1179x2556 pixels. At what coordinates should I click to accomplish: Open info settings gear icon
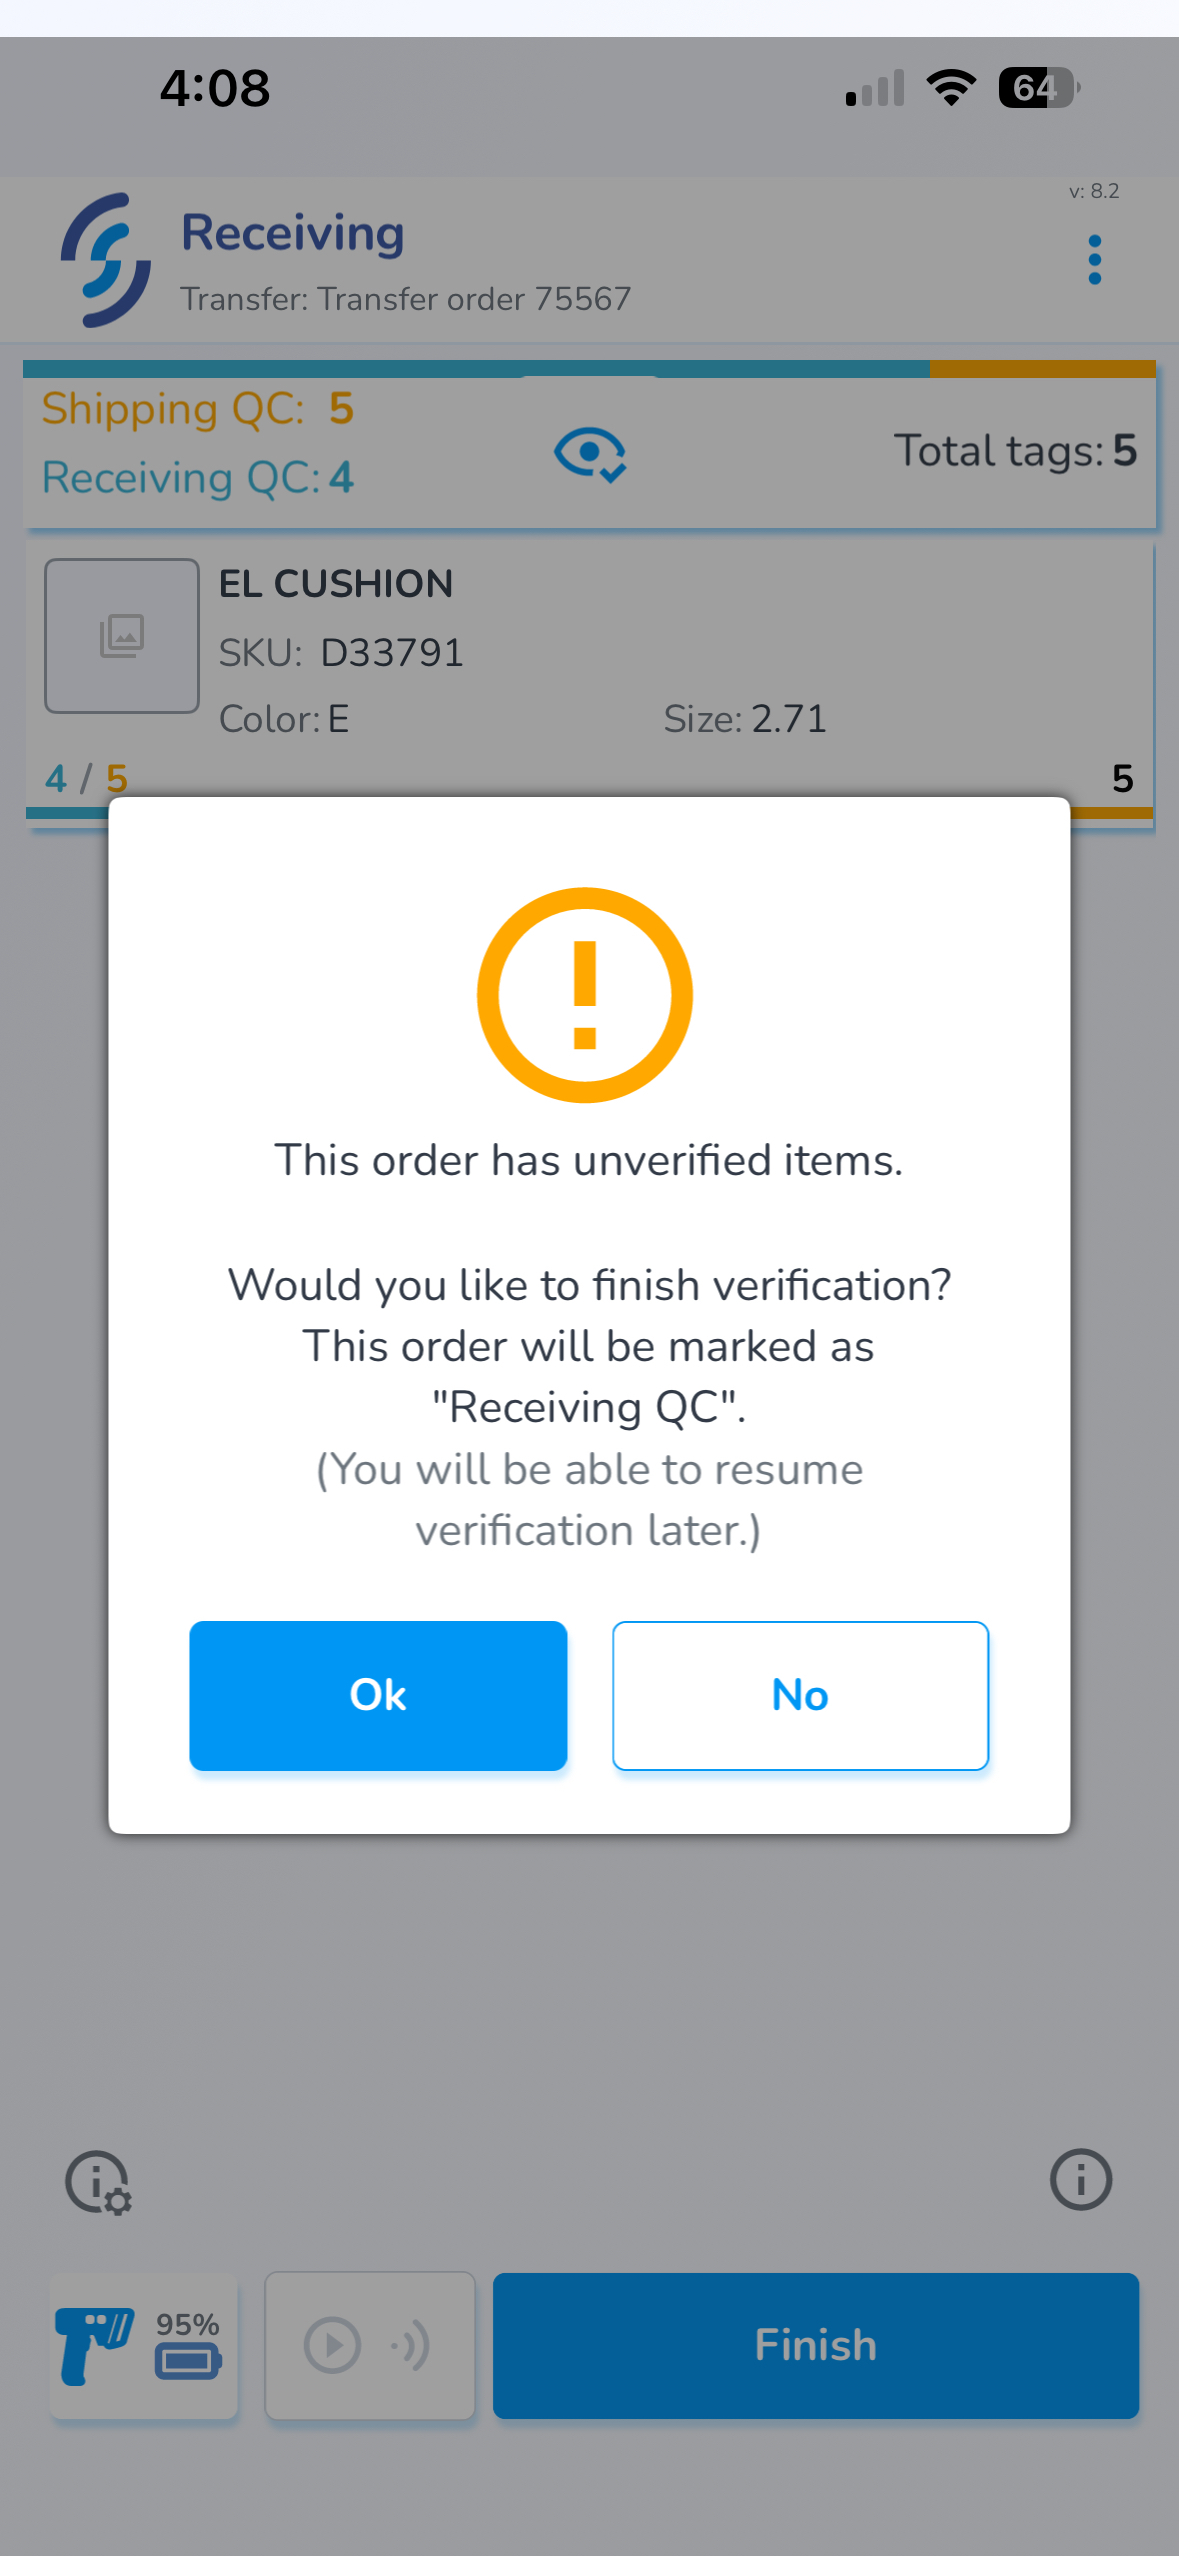tap(98, 2182)
